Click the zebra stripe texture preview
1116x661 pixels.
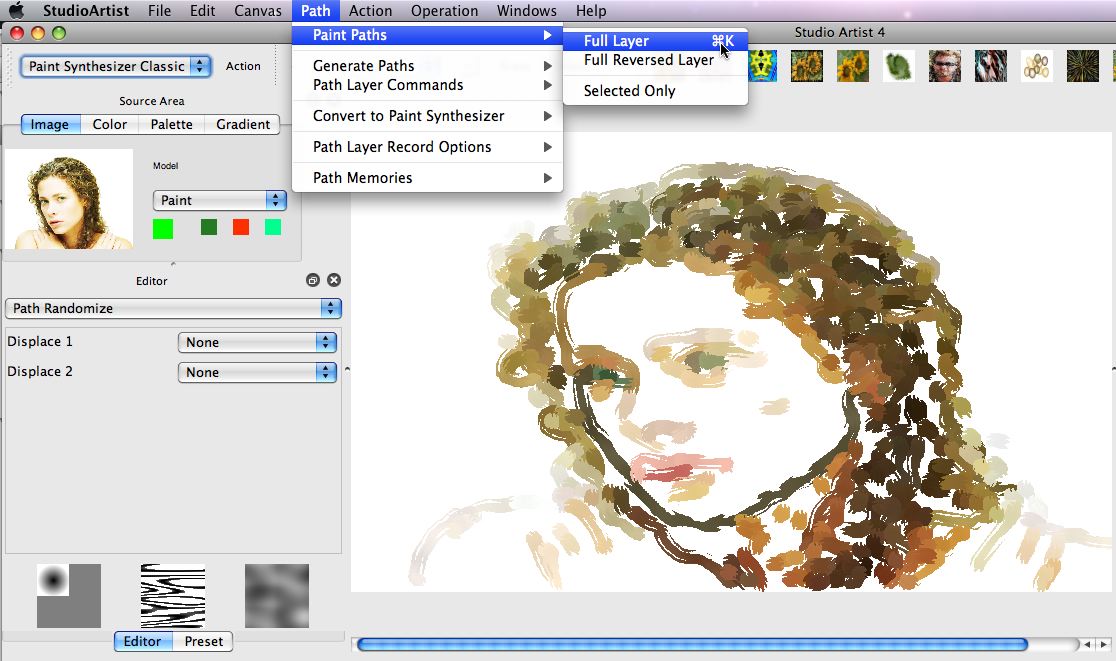(x=173, y=596)
